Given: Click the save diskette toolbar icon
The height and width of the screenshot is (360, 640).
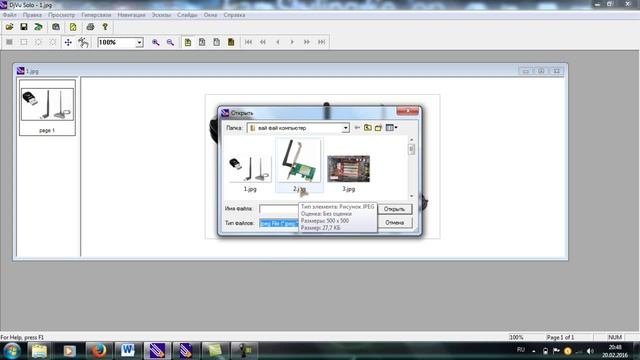Looking at the screenshot, I should 24,27.
